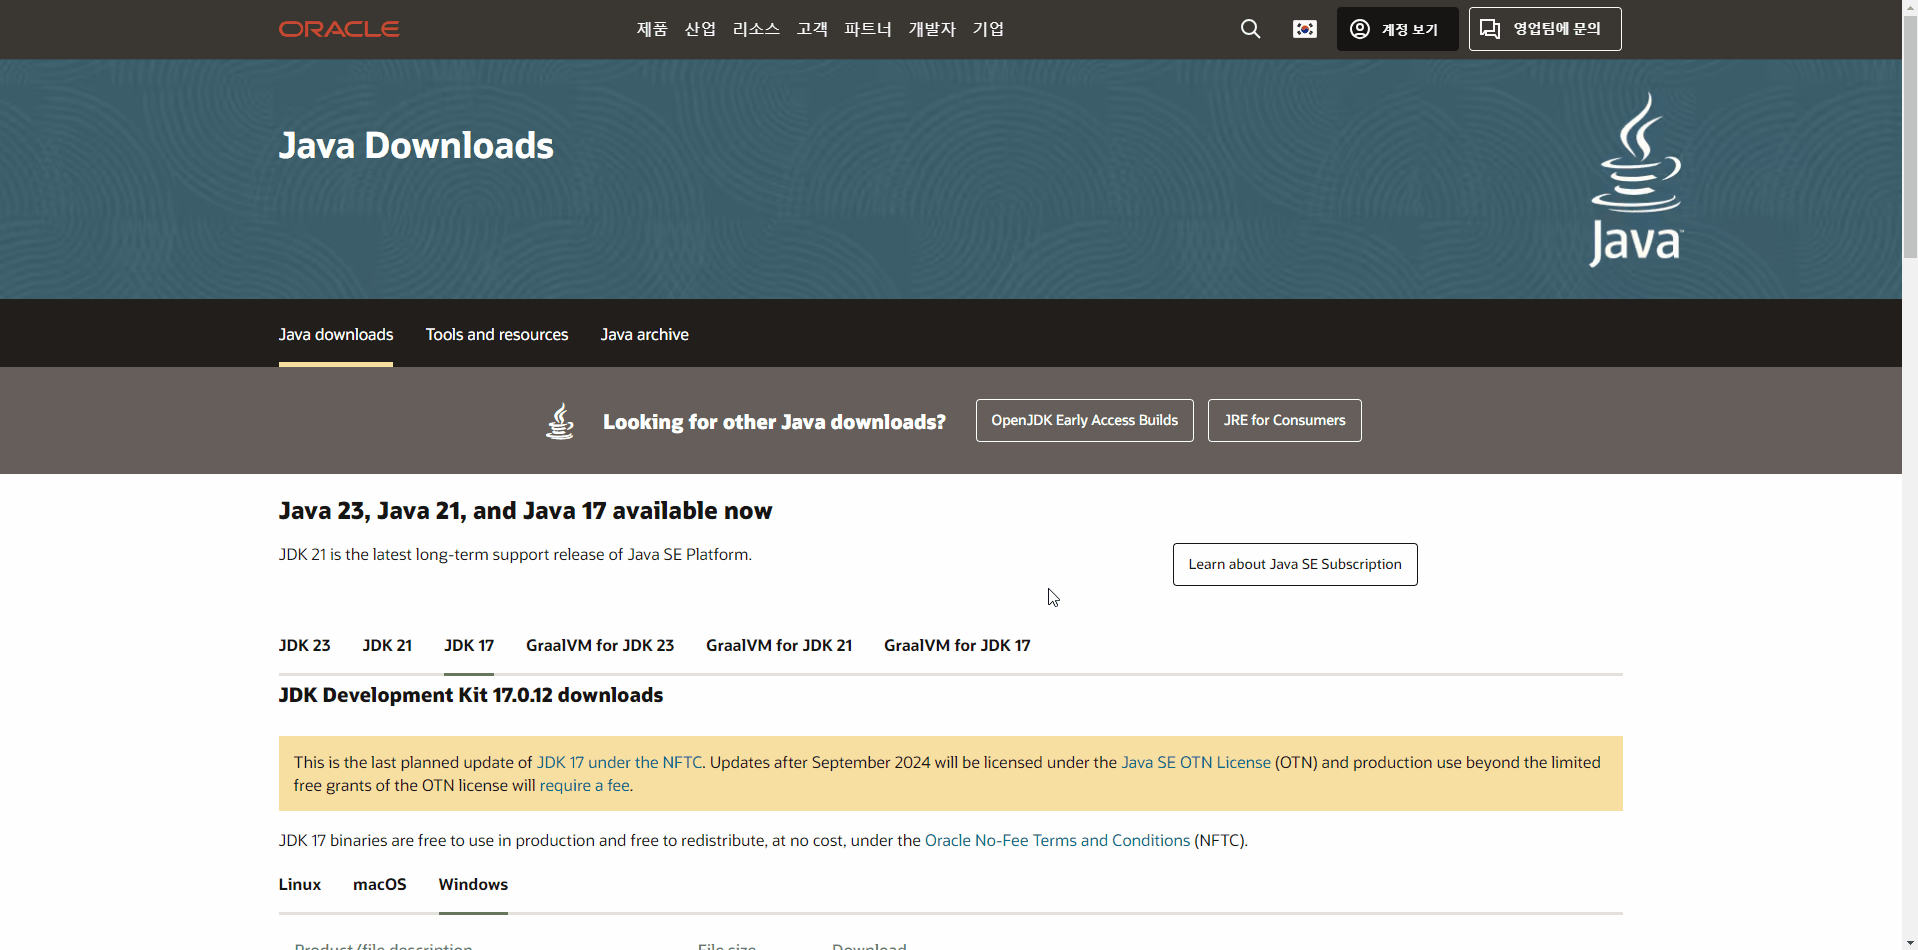Select the JDK 23 tab
The height and width of the screenshot is (950, 1918).
click(304, 645)
